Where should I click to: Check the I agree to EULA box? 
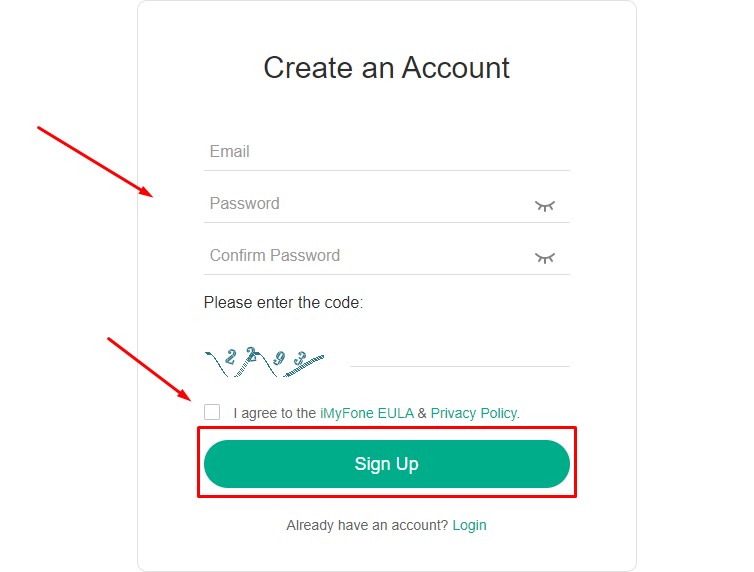point(212,412)
